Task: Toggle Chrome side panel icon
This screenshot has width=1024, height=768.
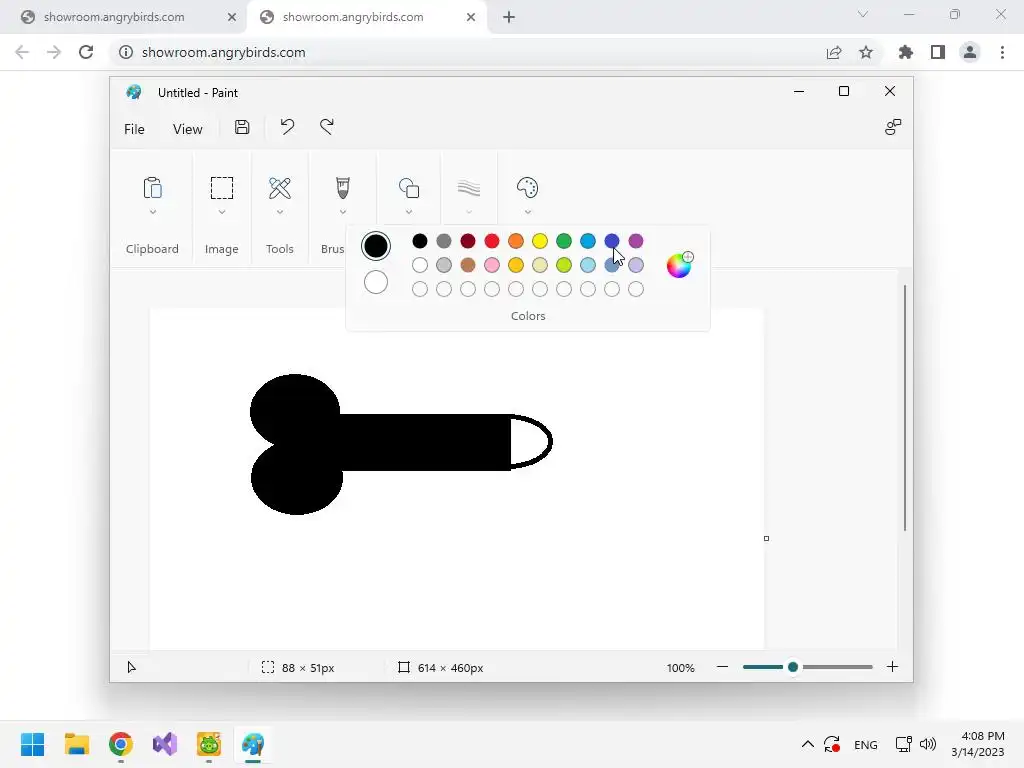Action: point(938,52)
